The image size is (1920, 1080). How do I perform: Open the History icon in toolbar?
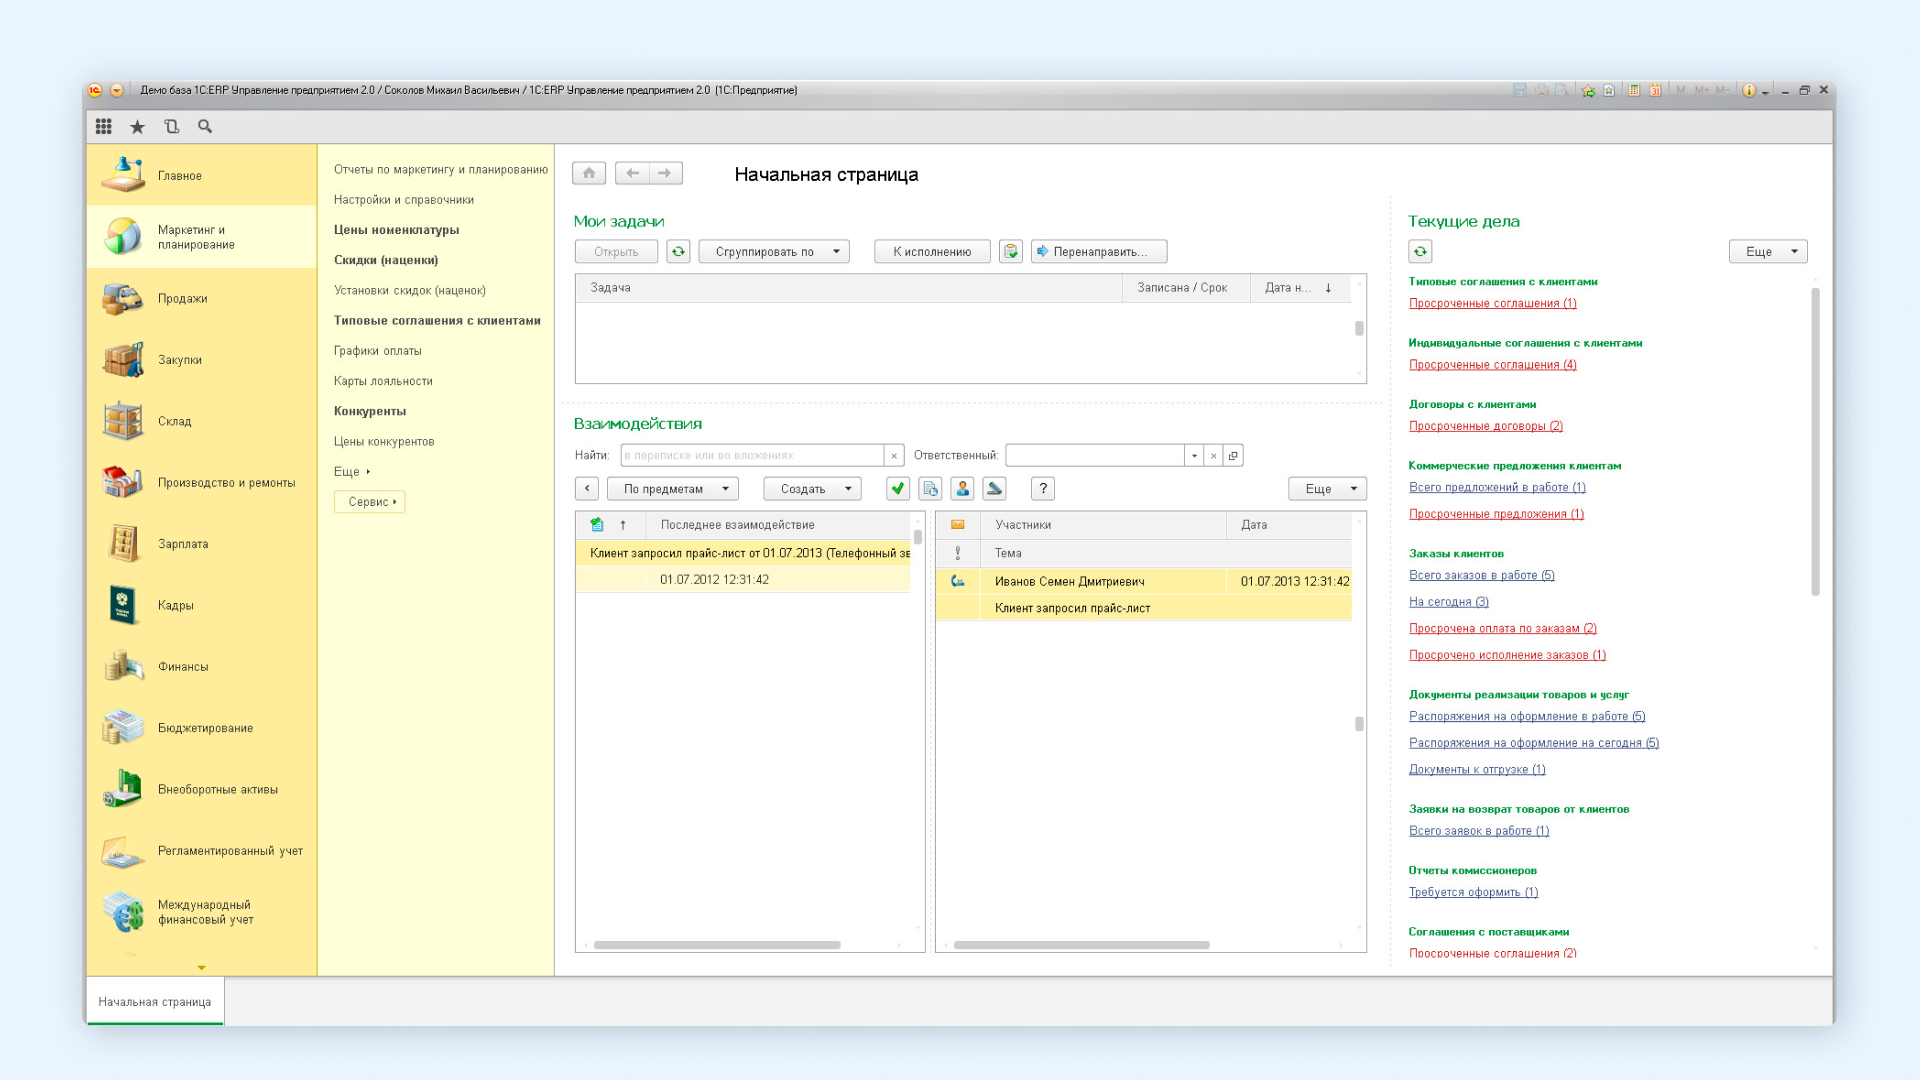pos(172,126)
